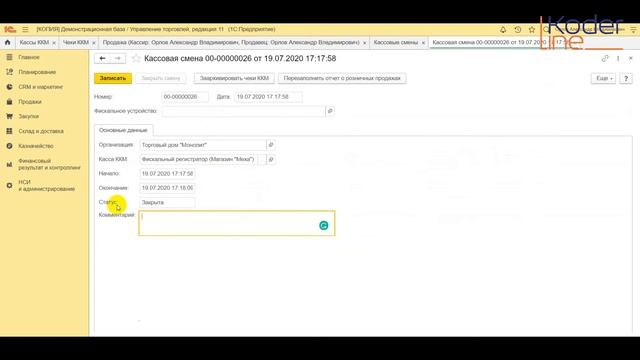Image resolution: width=640 pixels, height=360 pixels.
Task: Open the 1C main menu hamburger icon
Action: (x=25, y=29)
